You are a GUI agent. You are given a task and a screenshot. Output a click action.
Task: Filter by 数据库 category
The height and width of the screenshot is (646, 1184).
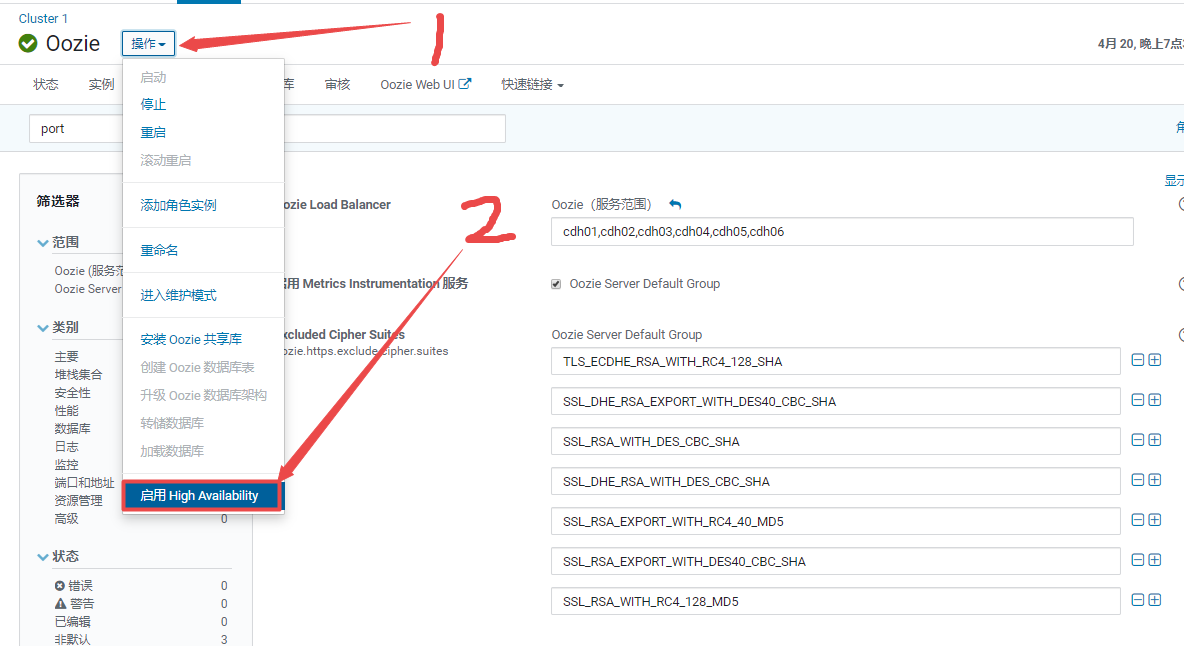(x=72, y=429)
